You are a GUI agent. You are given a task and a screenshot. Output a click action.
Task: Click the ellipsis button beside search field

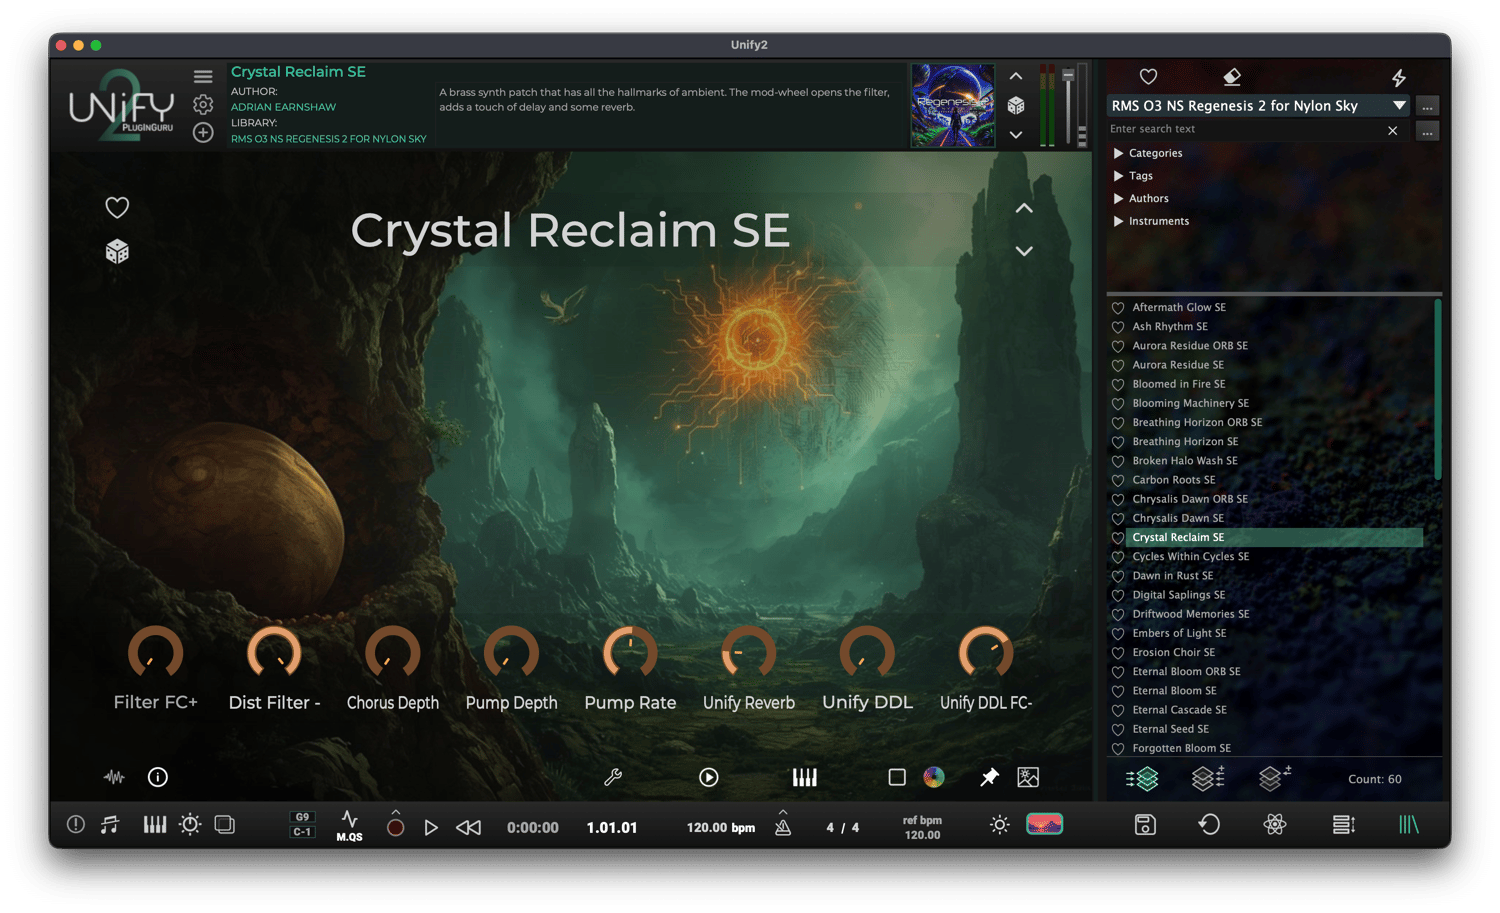tap(1427, 131)
